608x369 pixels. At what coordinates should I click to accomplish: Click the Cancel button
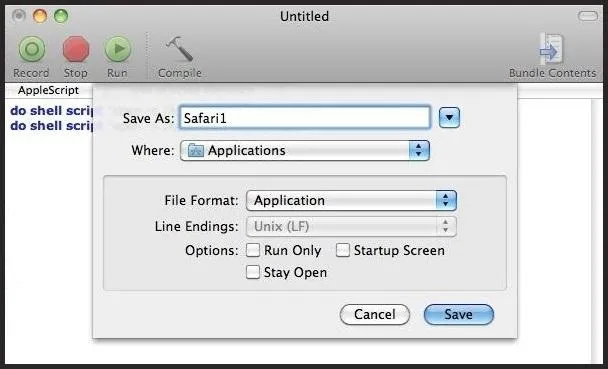pyautogui.click(x=375, y=314)
